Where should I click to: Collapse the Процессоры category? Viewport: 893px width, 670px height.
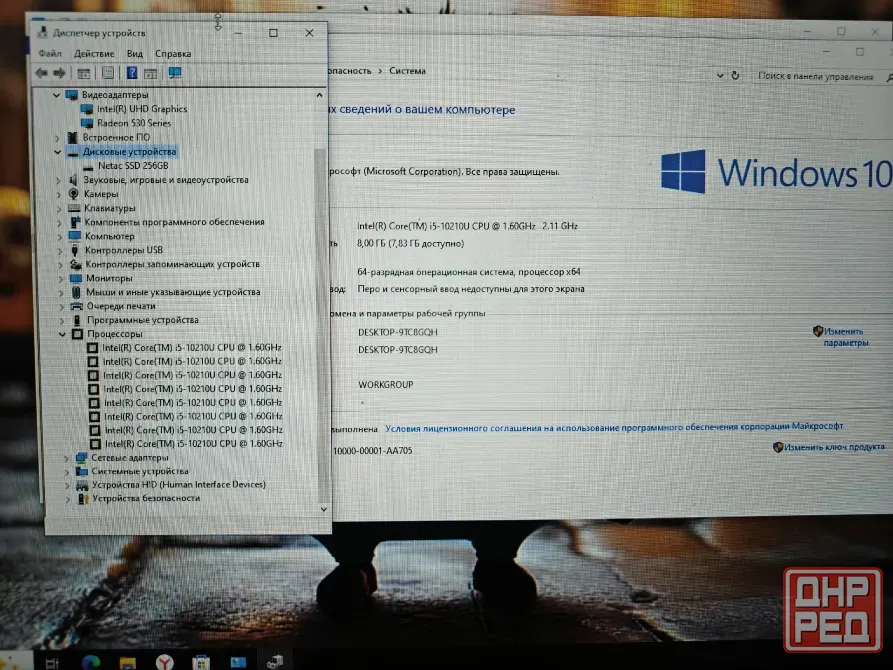click(62, 334)
